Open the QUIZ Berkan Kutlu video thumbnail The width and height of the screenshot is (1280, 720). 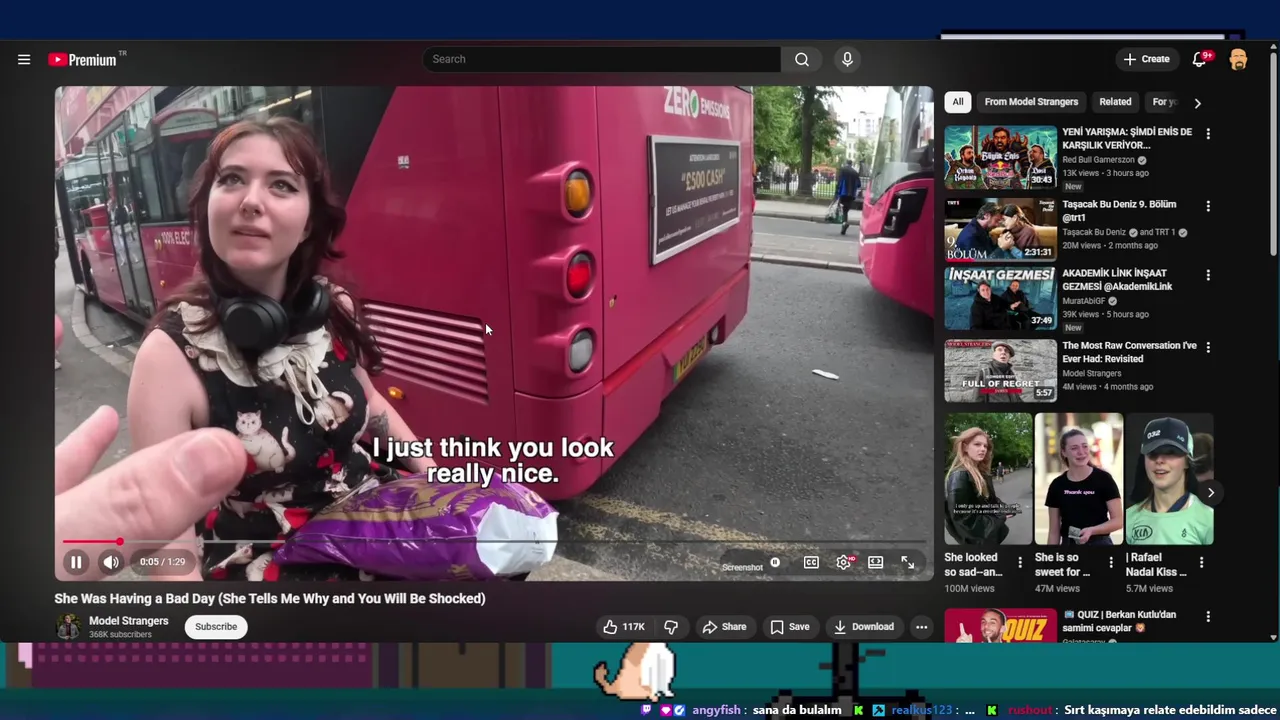point(1000,625)
